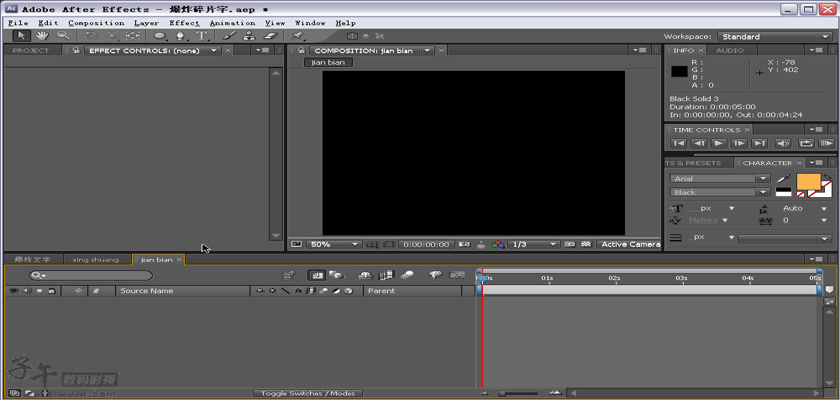Toggle the transparency grid checkerboard icon
Screen dimensions: 840x400
coord(587,244)
